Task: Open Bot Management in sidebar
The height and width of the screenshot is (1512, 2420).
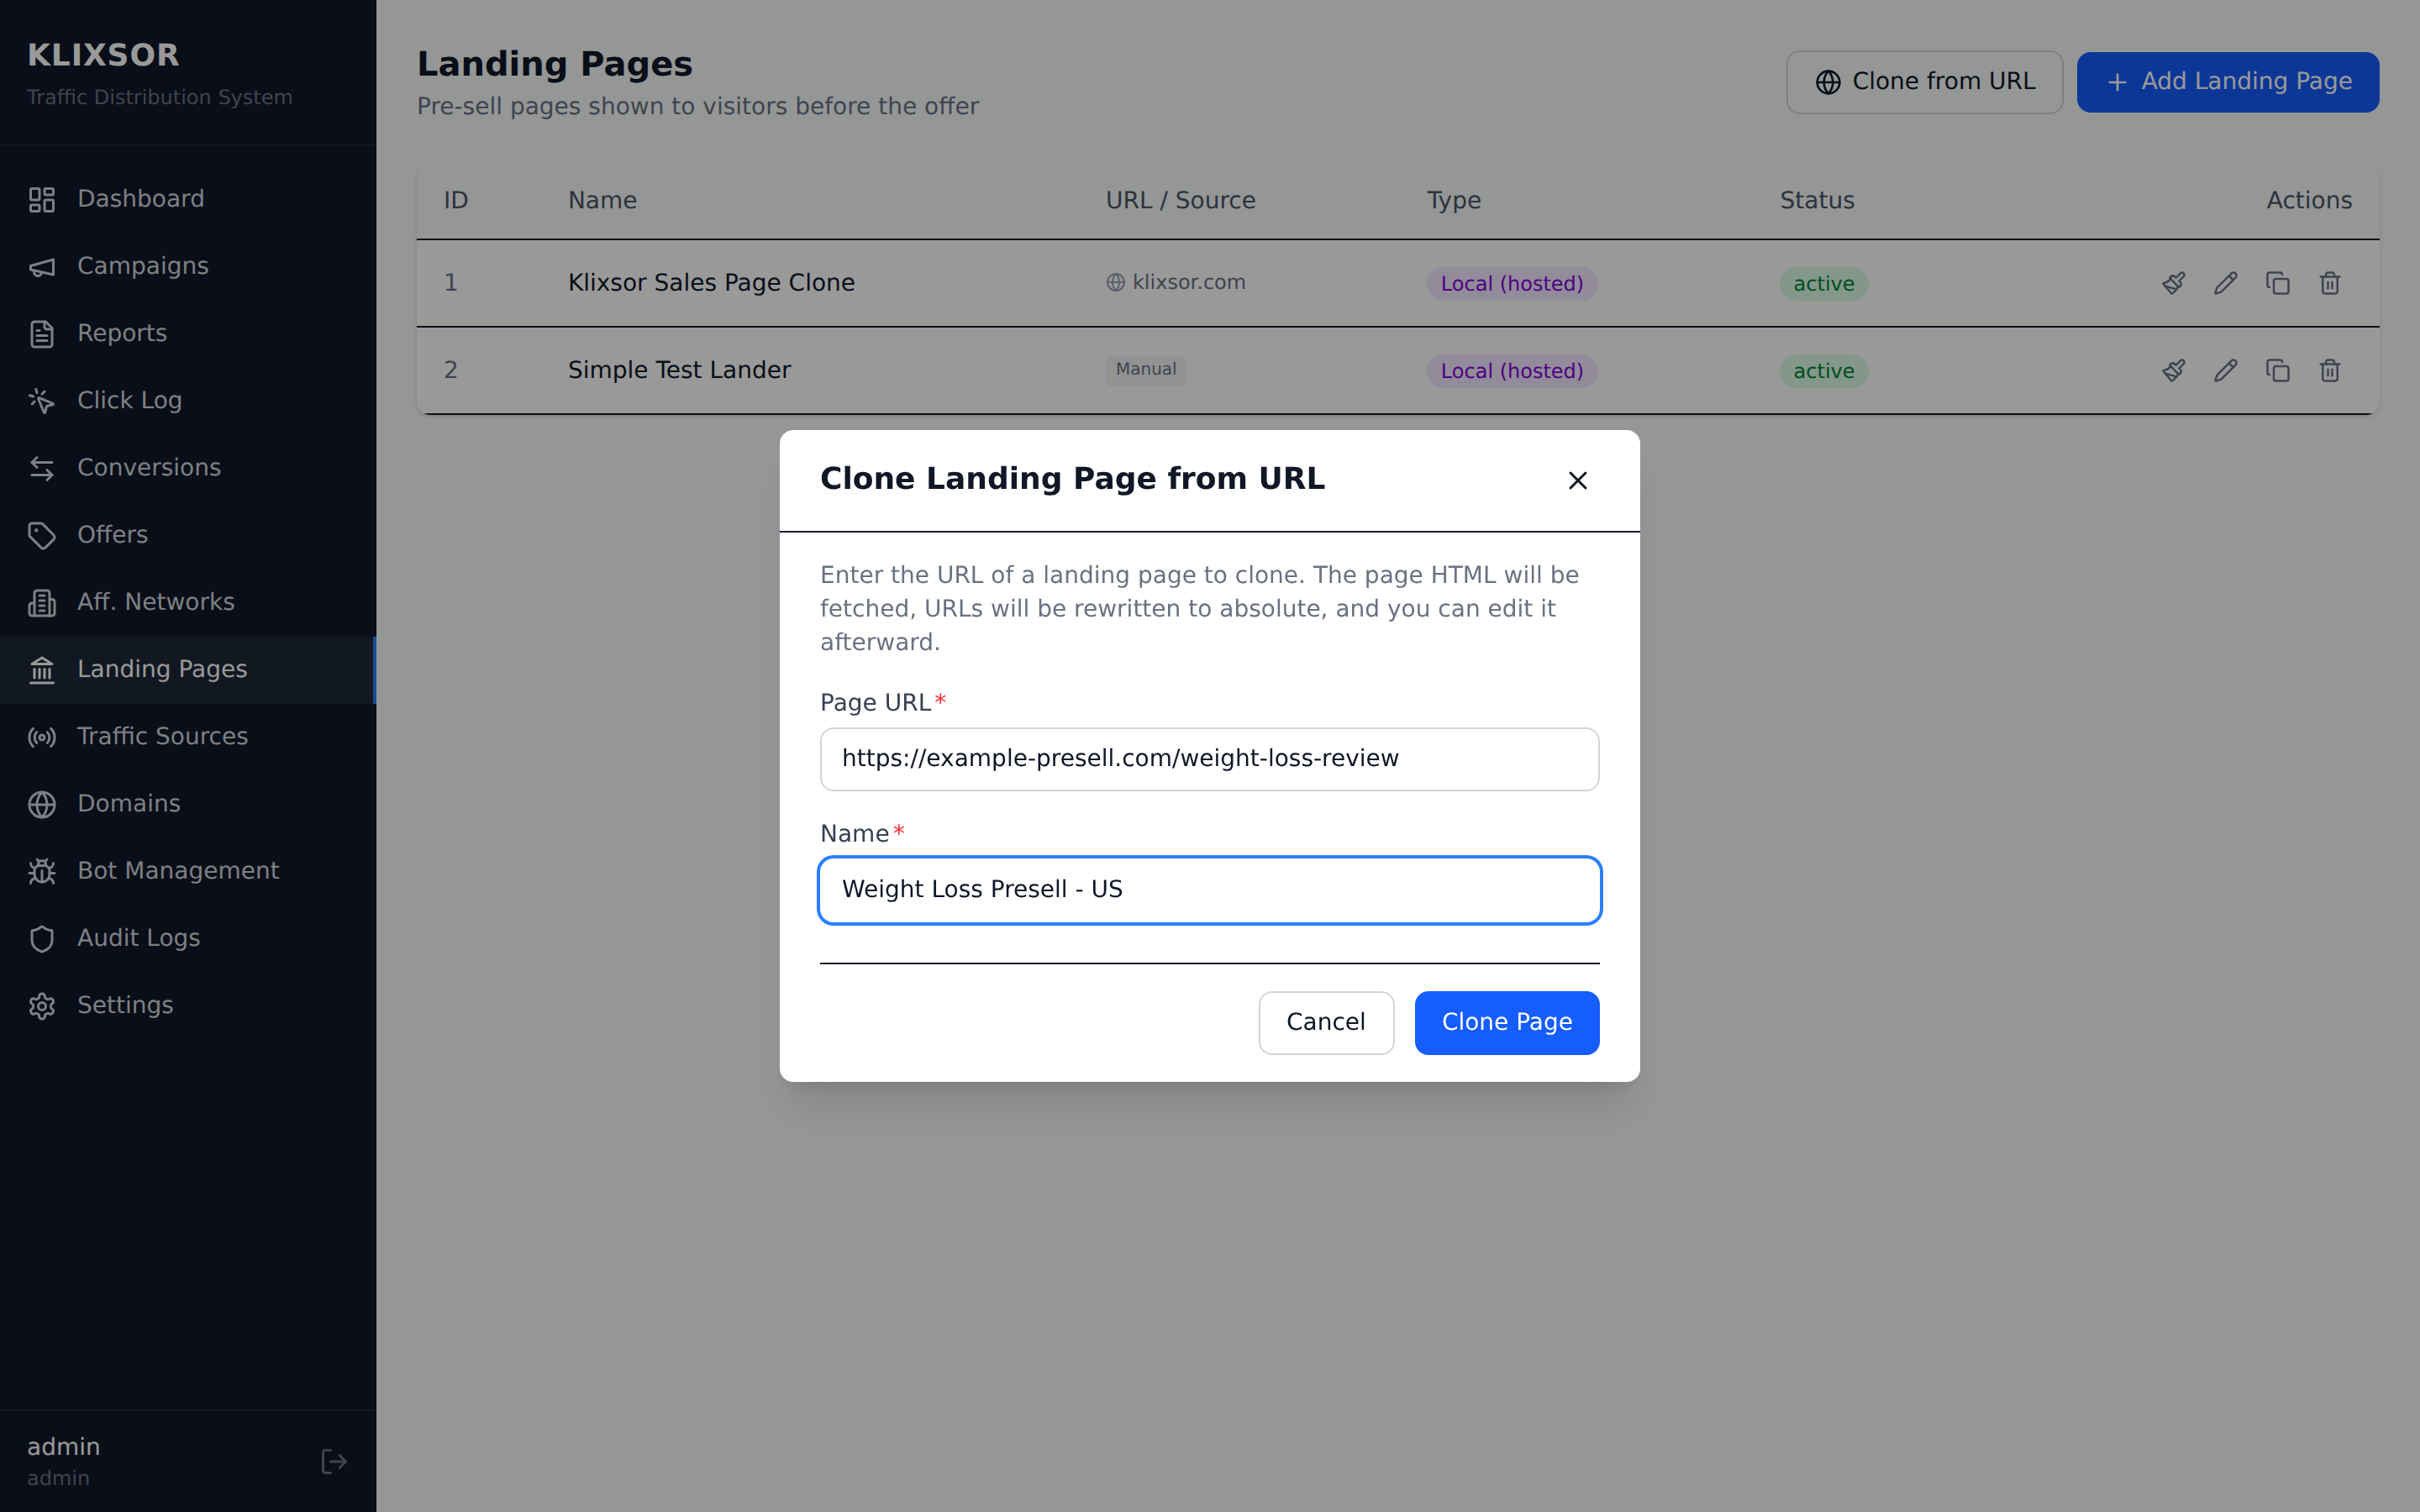Action: click(178, 870)
